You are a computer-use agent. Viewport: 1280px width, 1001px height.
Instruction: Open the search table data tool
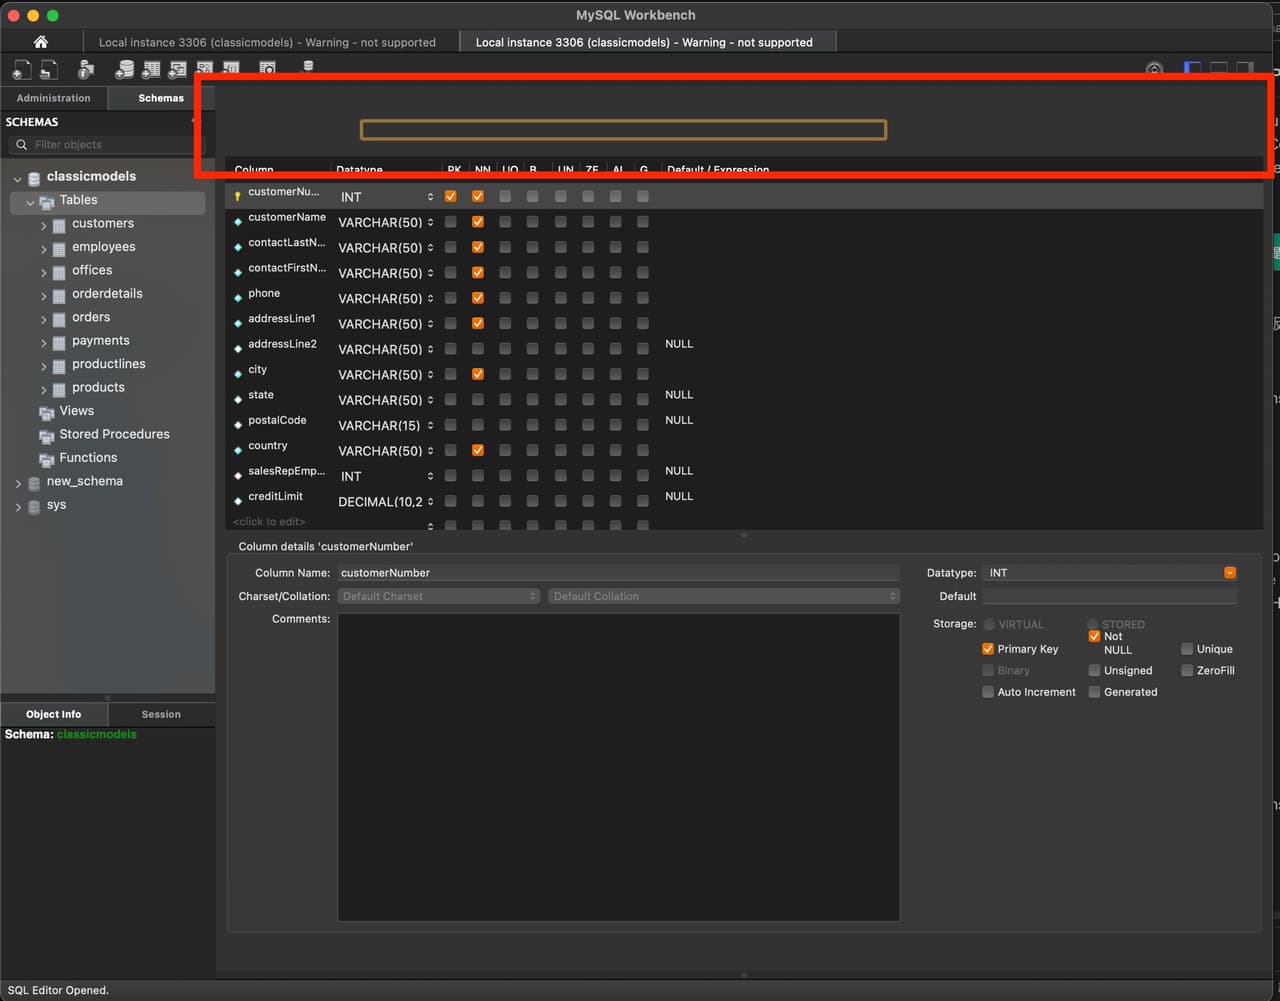click(x=267, y=70)
